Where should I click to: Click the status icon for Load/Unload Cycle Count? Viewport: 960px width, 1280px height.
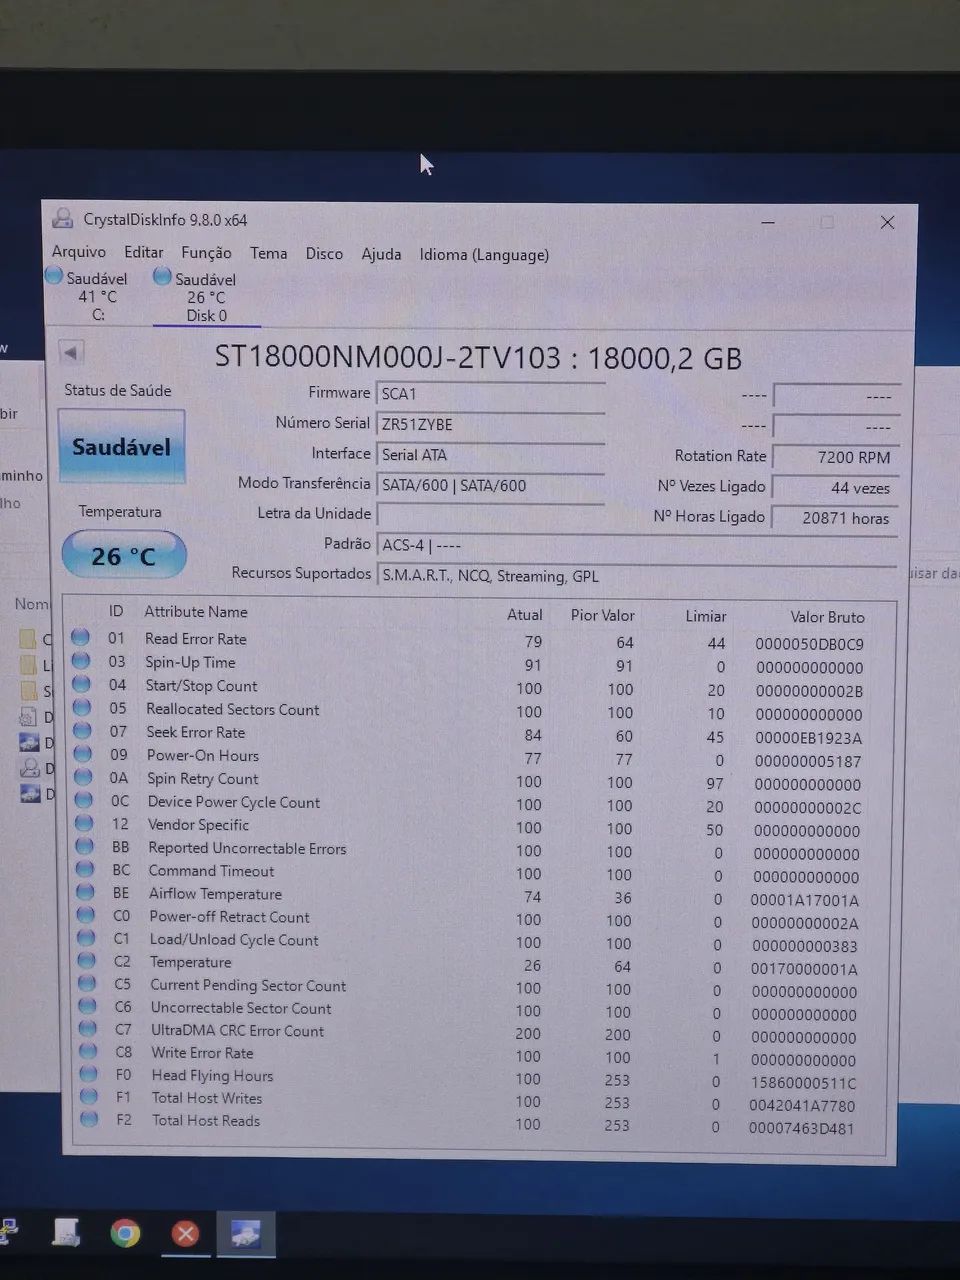point(86,938)
